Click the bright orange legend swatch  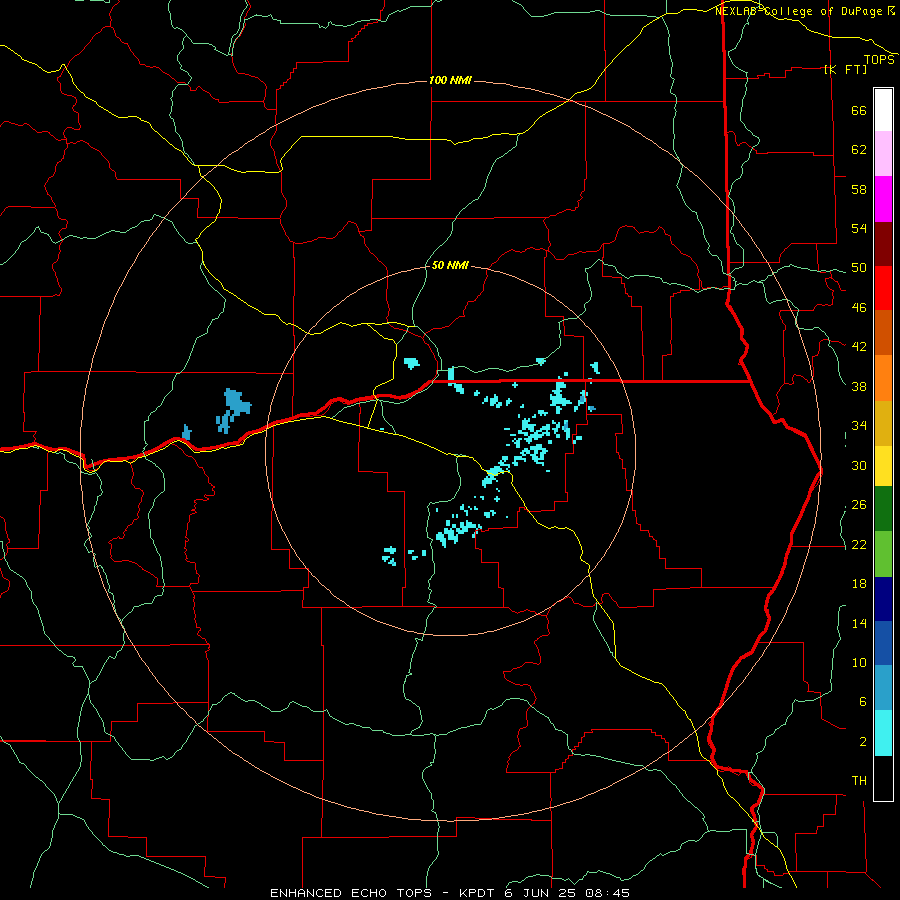(883, 378)
